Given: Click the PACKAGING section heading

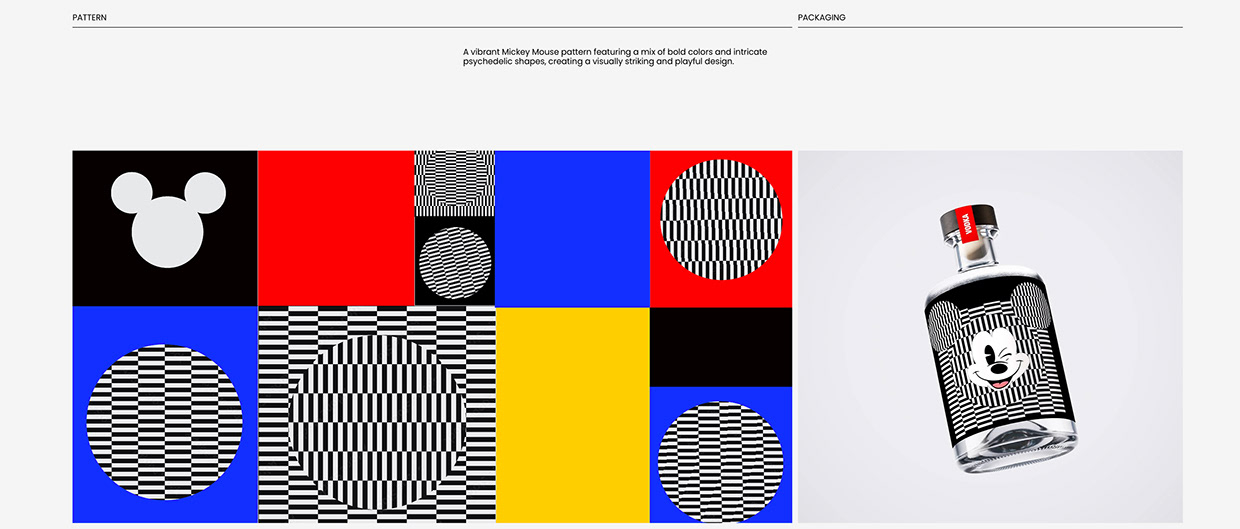Looking at the screenshot, I should click(821, 18).
